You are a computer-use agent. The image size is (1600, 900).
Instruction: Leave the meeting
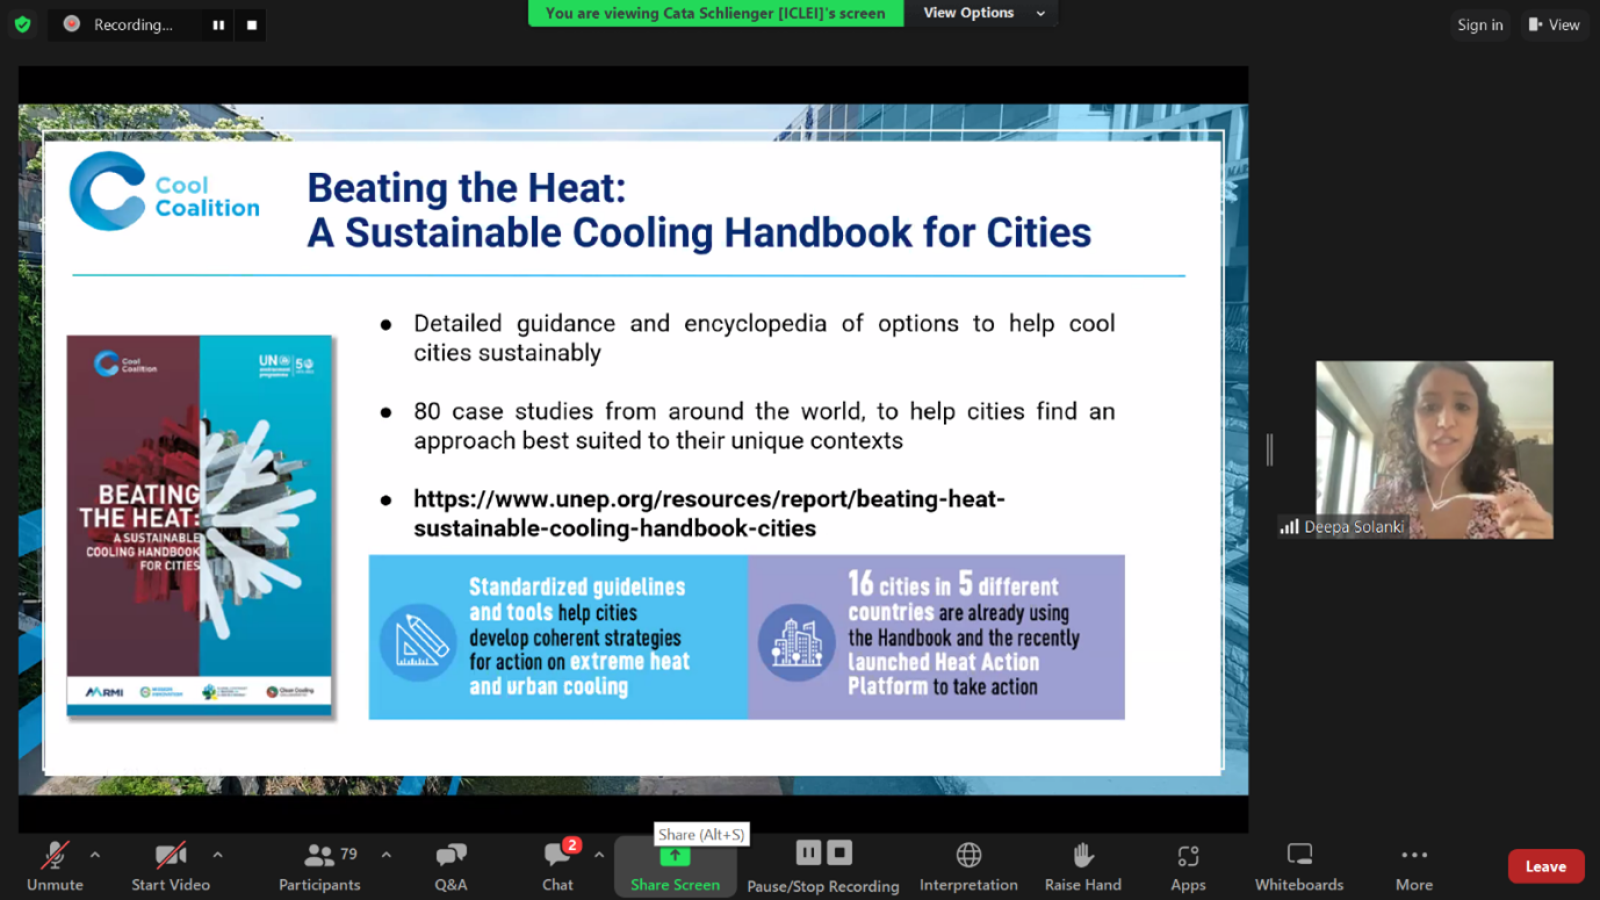[1546, 866]
